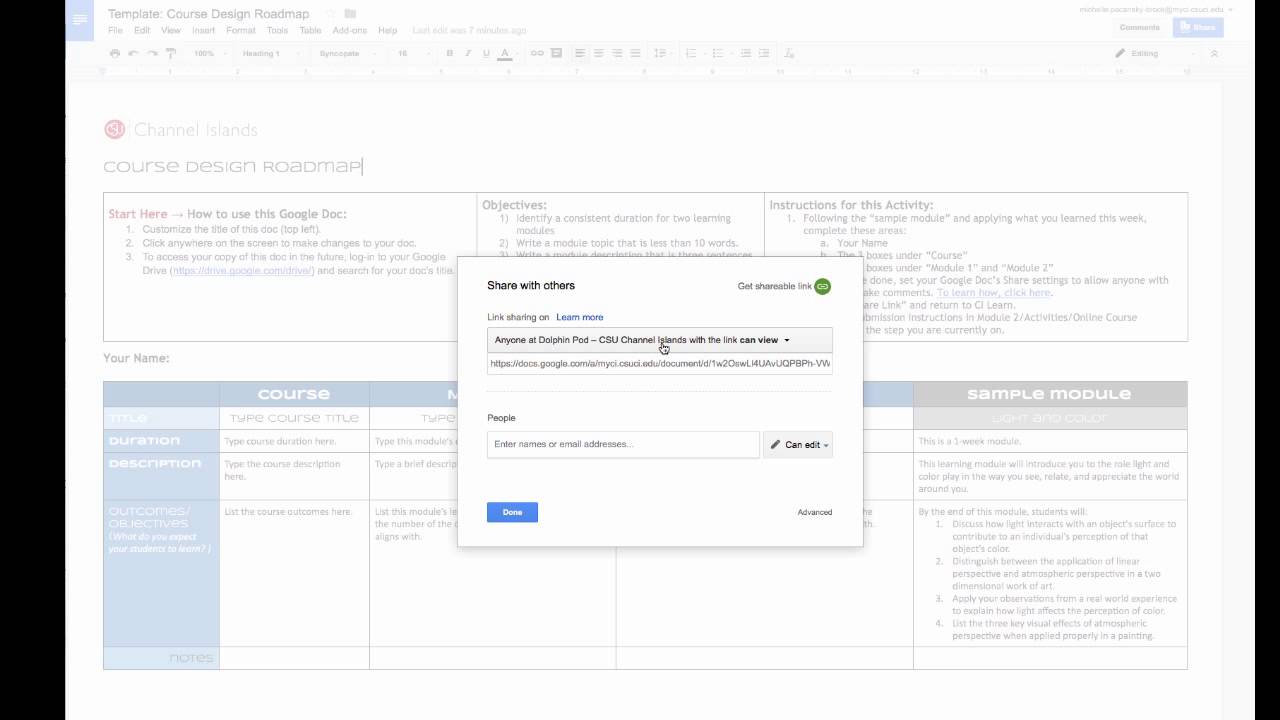Click the Comments button
This screenshot has height=720, width=1280.
tap(1140, 28)
